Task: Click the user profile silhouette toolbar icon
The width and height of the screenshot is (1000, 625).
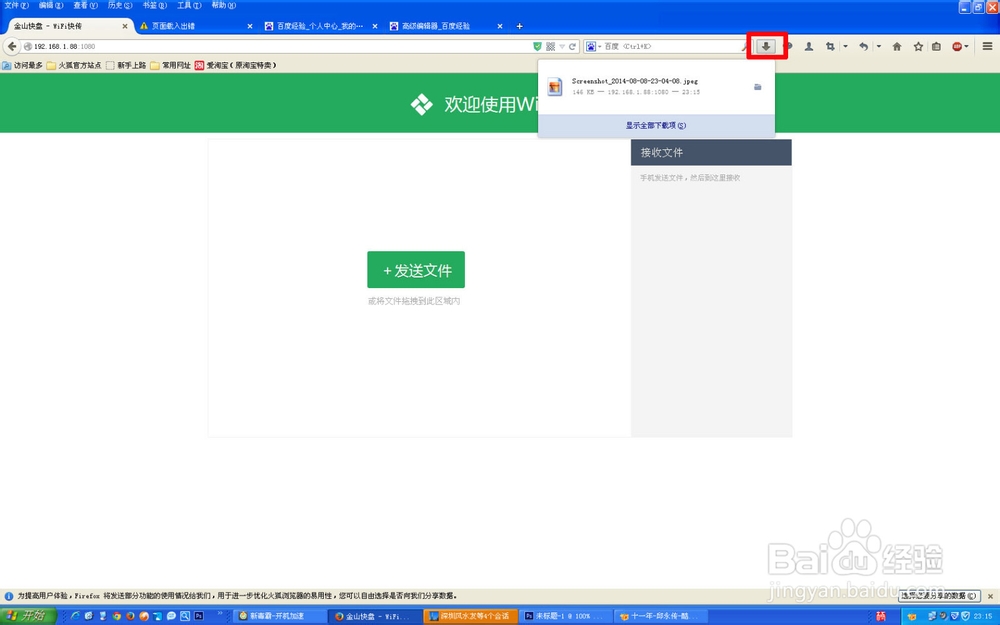Action: pyautogui.click(x=809, y=47)
